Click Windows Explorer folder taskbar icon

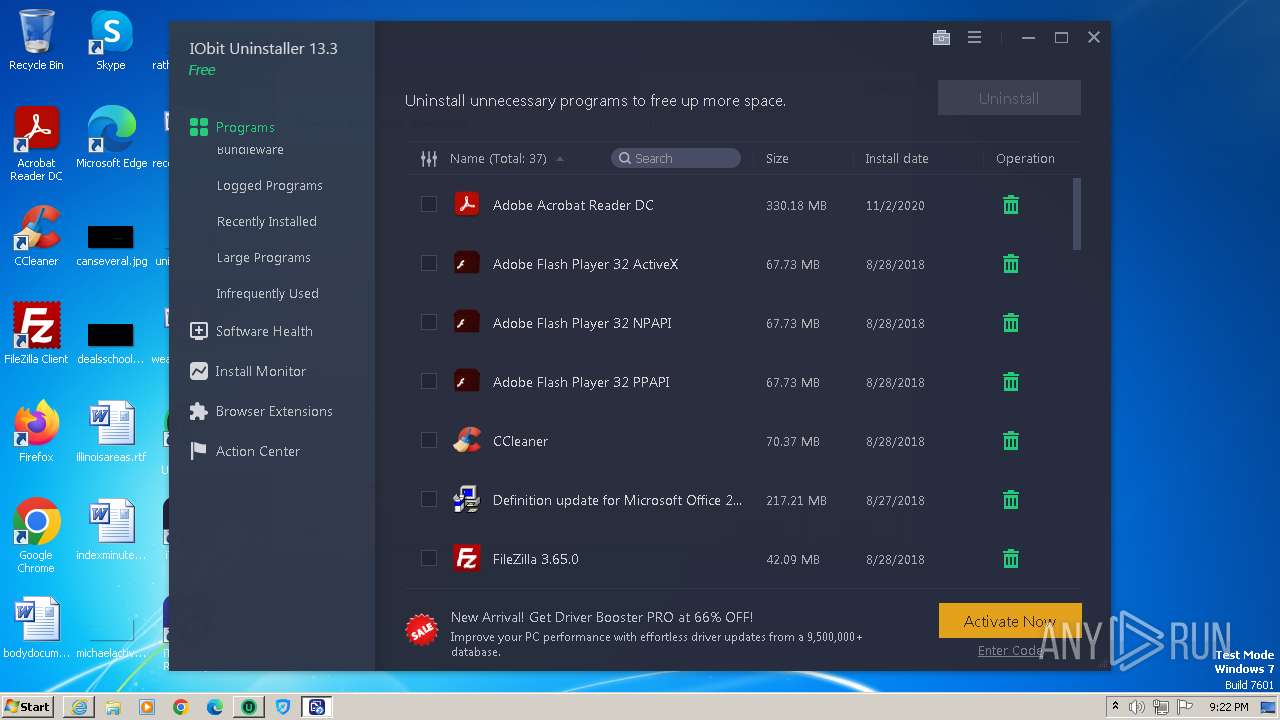[113, 707]
